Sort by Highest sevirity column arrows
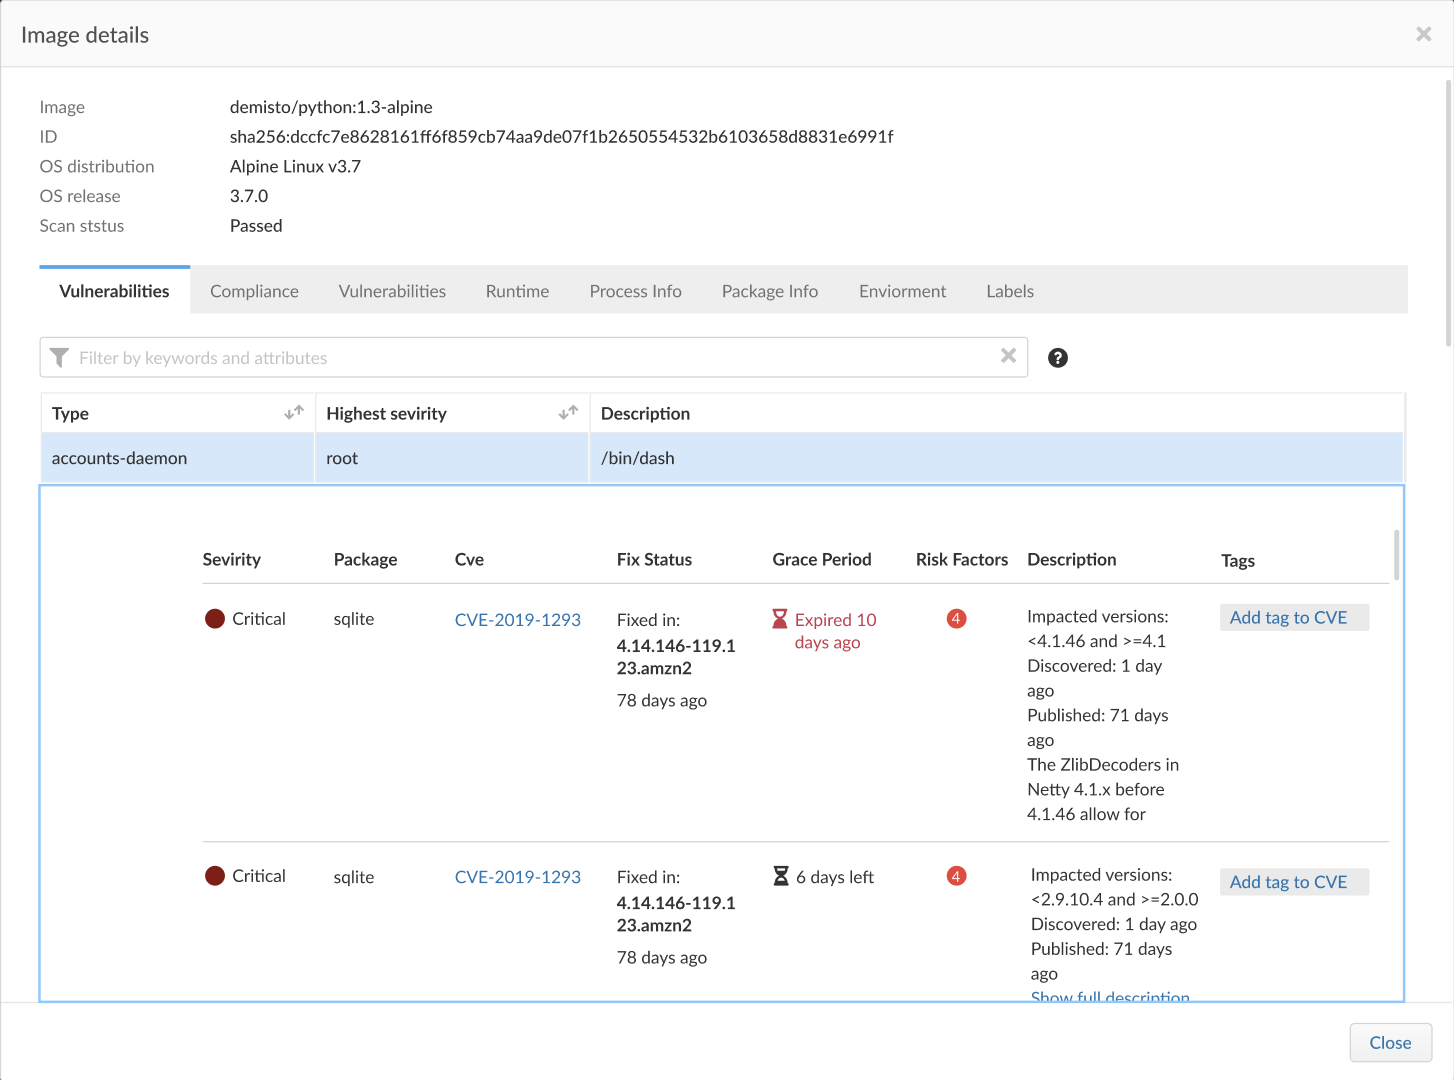 [x=568, y=413]
